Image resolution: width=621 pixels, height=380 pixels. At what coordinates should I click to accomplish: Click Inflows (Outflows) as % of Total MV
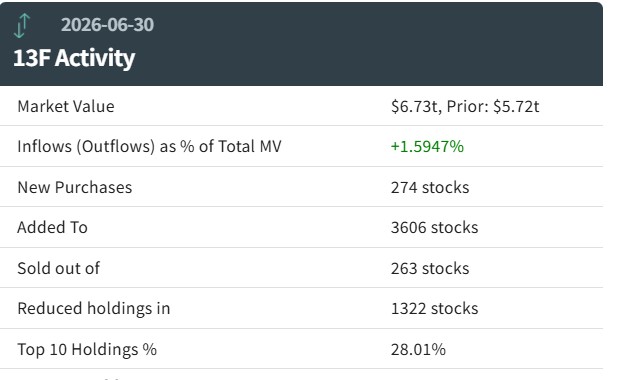[x=149, y=146]
